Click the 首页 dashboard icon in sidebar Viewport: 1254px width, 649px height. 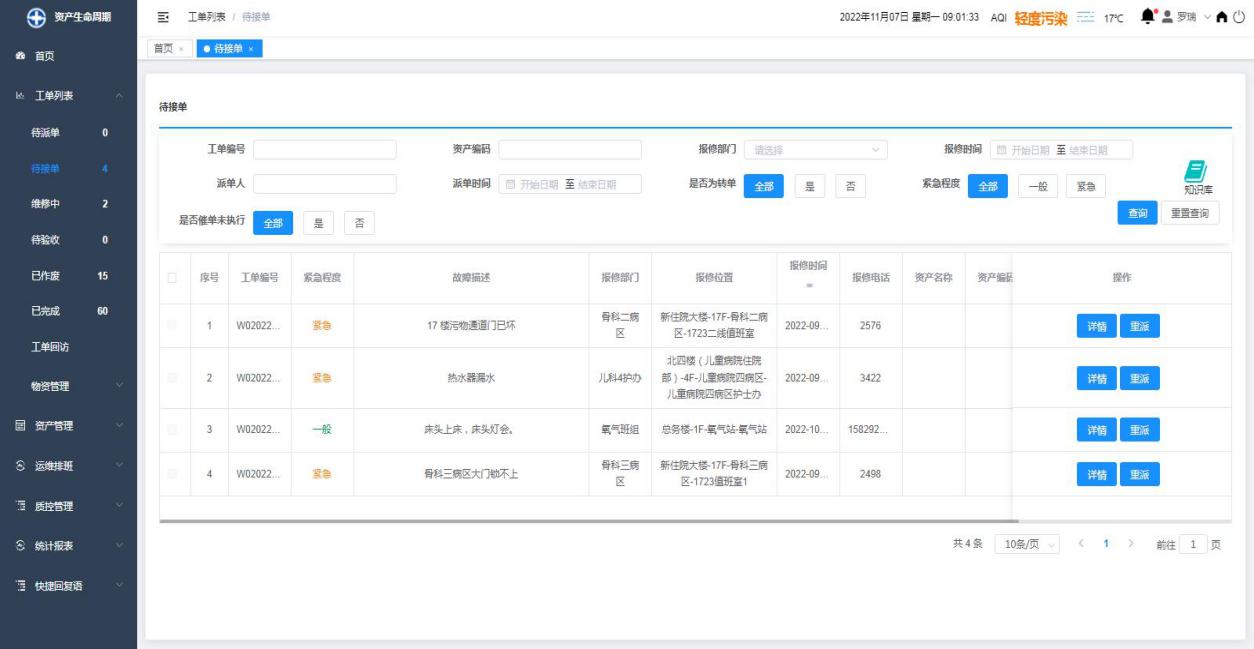[x=20, y=56]
